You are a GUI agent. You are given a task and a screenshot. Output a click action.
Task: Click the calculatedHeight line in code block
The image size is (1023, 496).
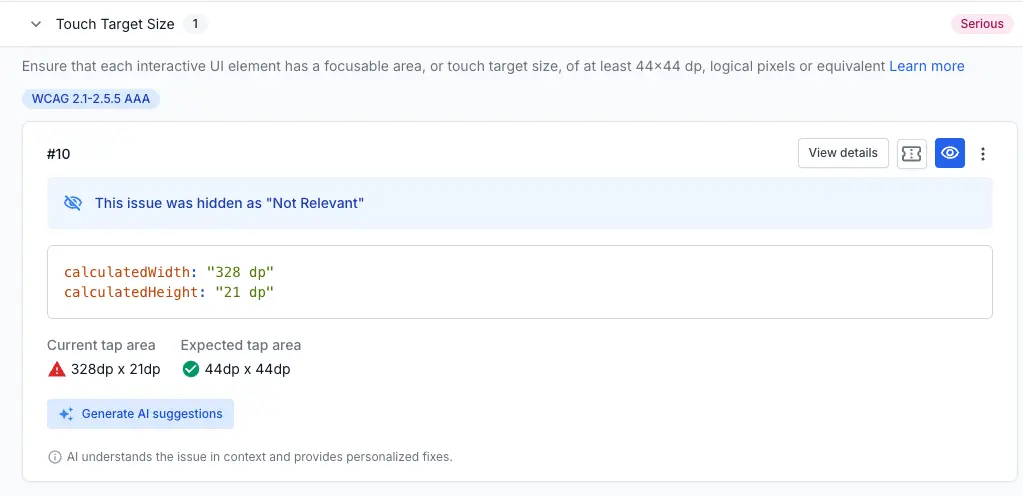pos(169,292)
